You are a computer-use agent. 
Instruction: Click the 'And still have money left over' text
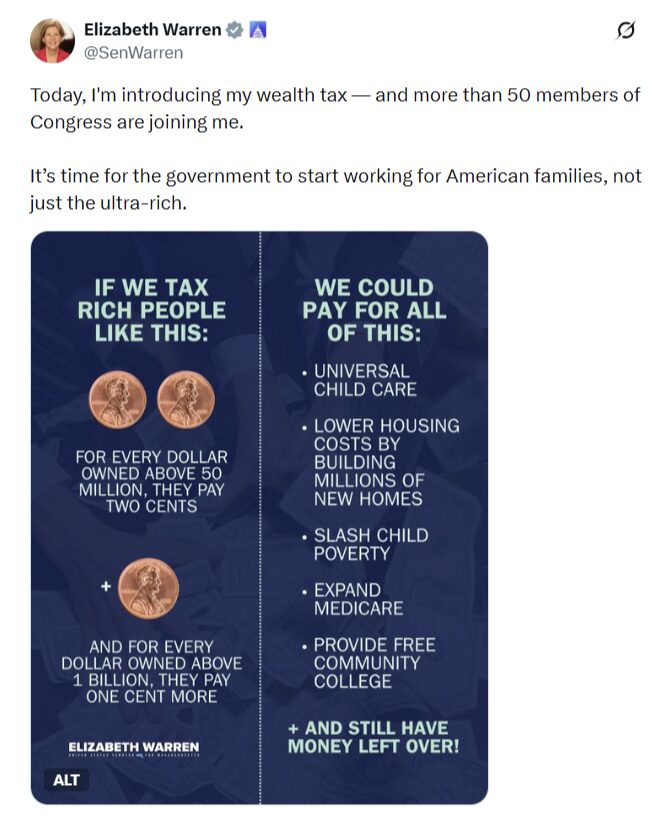[x=373, y=738]
